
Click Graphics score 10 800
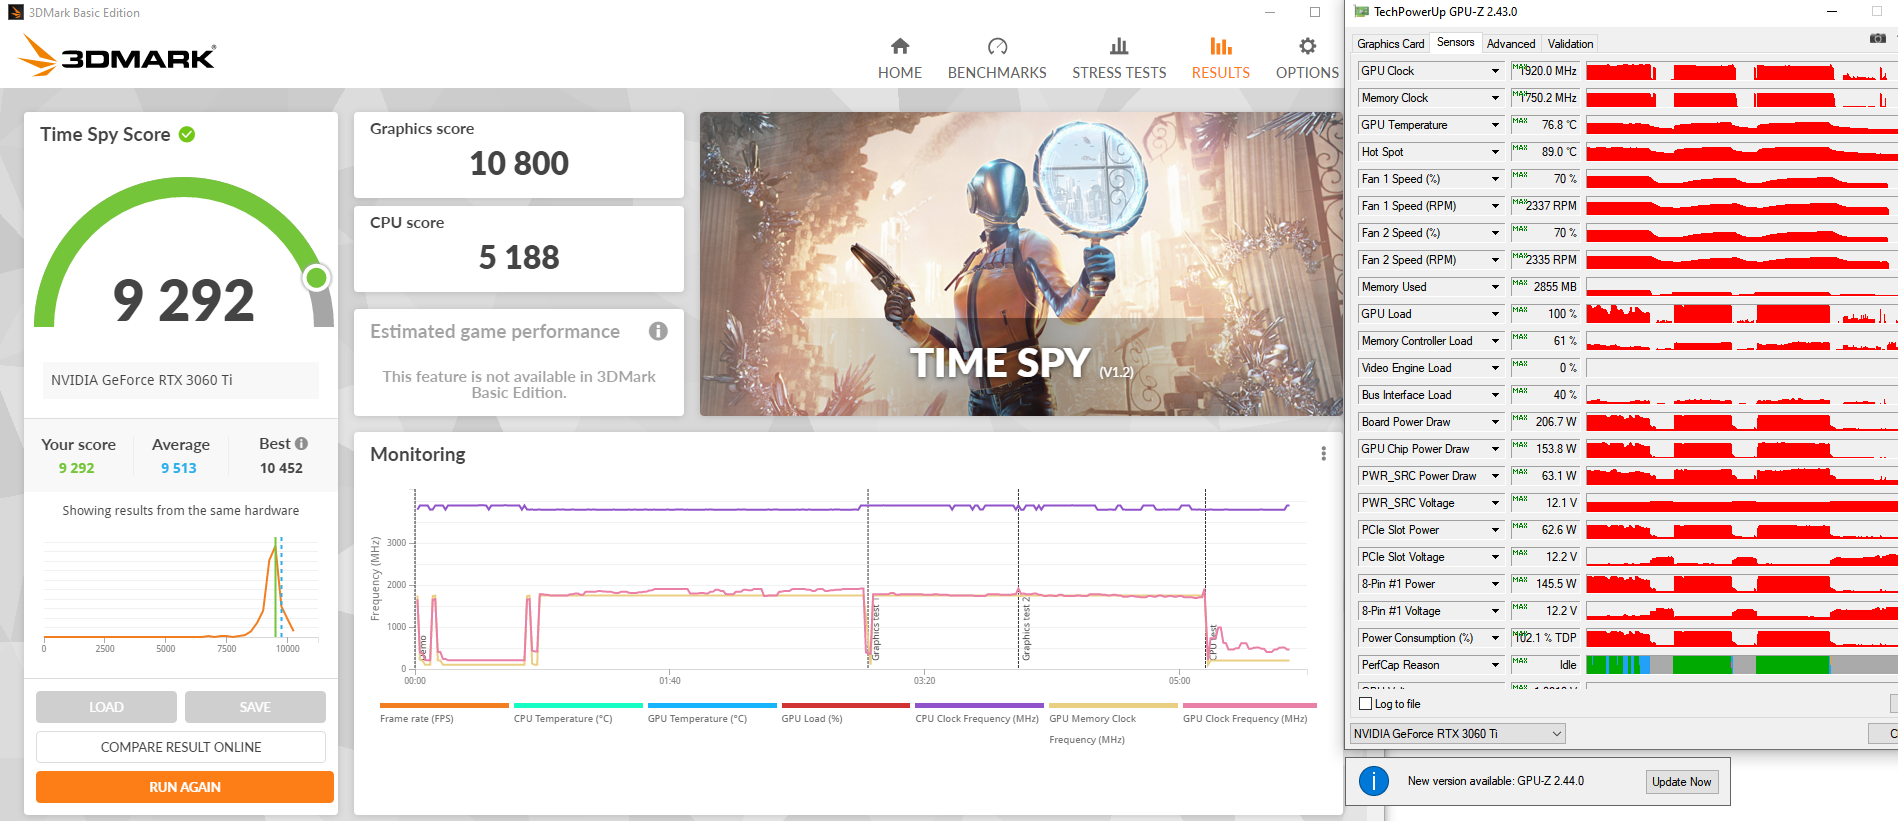[519, 163]
